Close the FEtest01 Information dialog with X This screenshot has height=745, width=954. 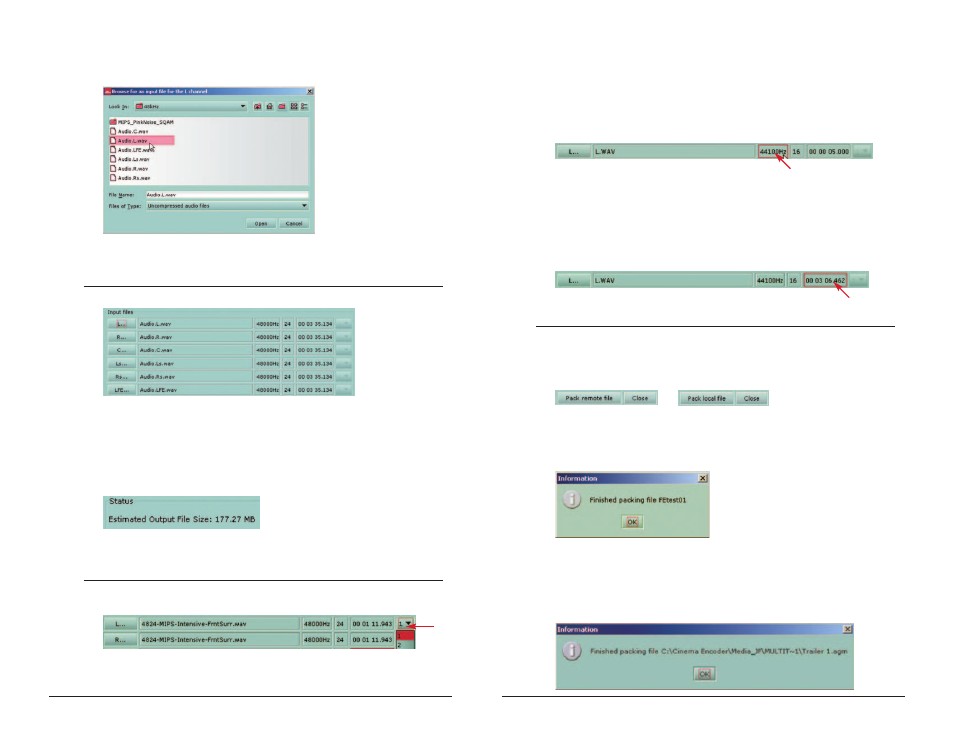tap(703, 478)
